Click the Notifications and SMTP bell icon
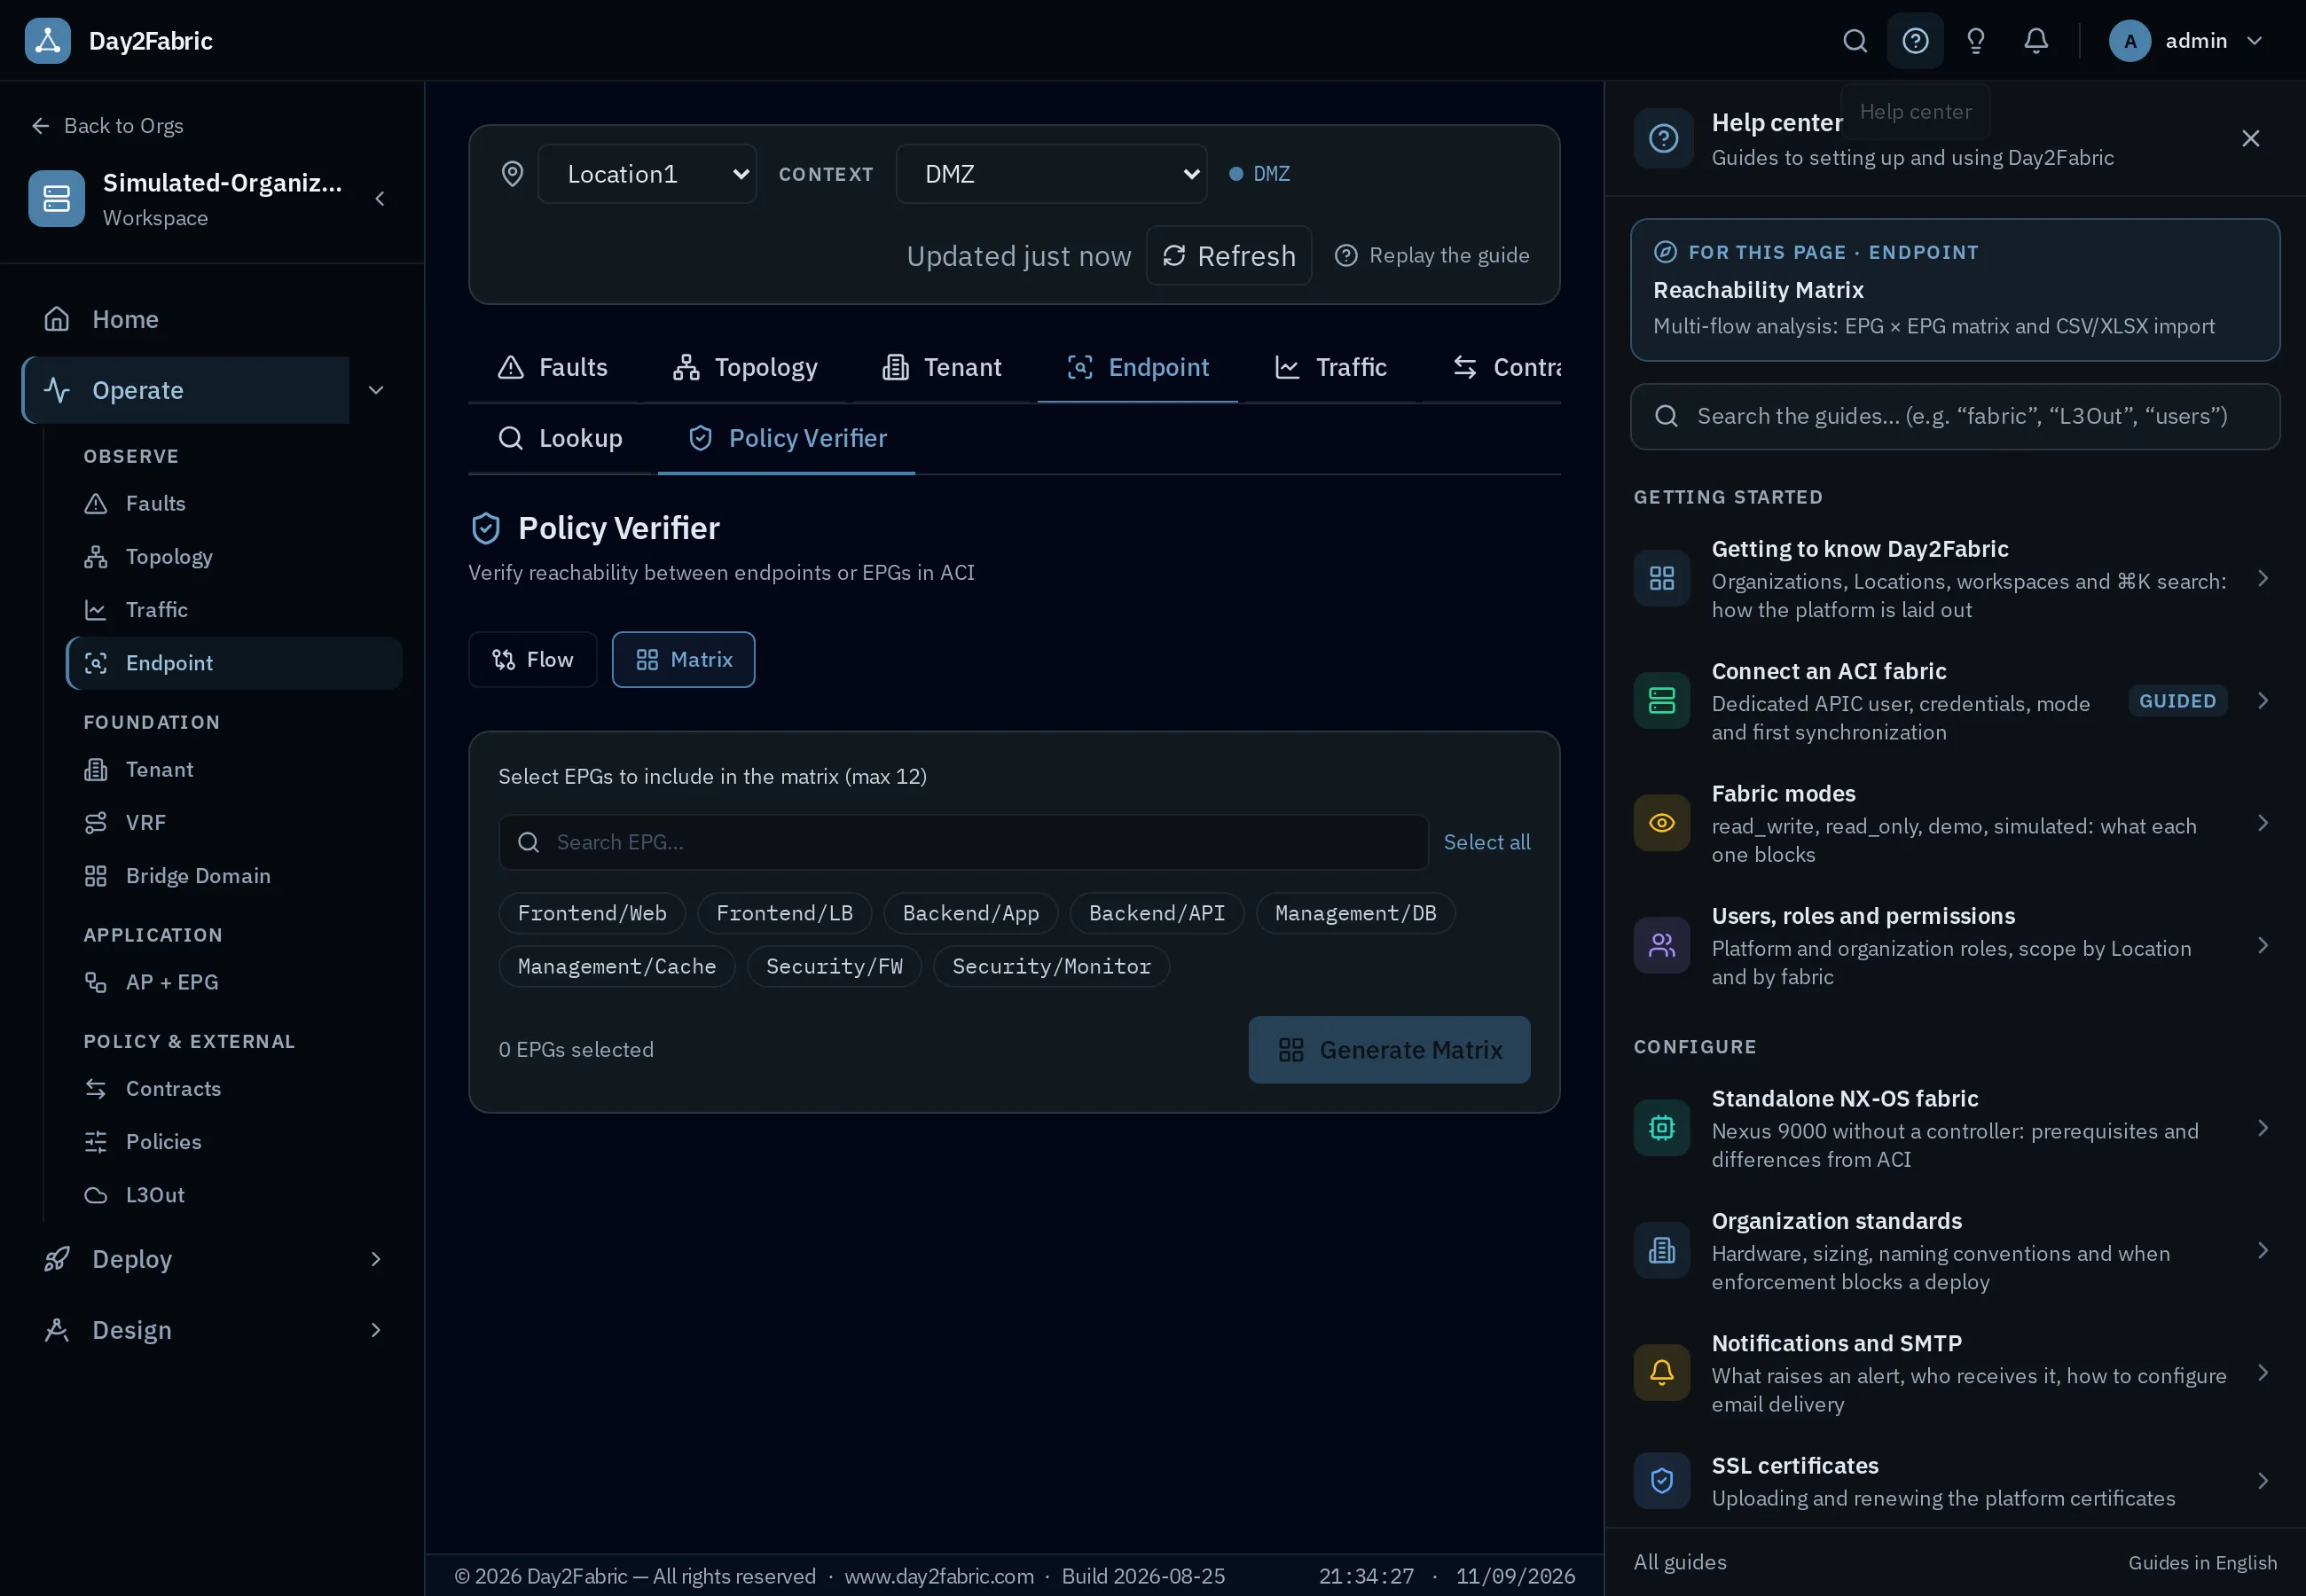This screenshot has height=1596, width=2306. tap(1661, 1372)
